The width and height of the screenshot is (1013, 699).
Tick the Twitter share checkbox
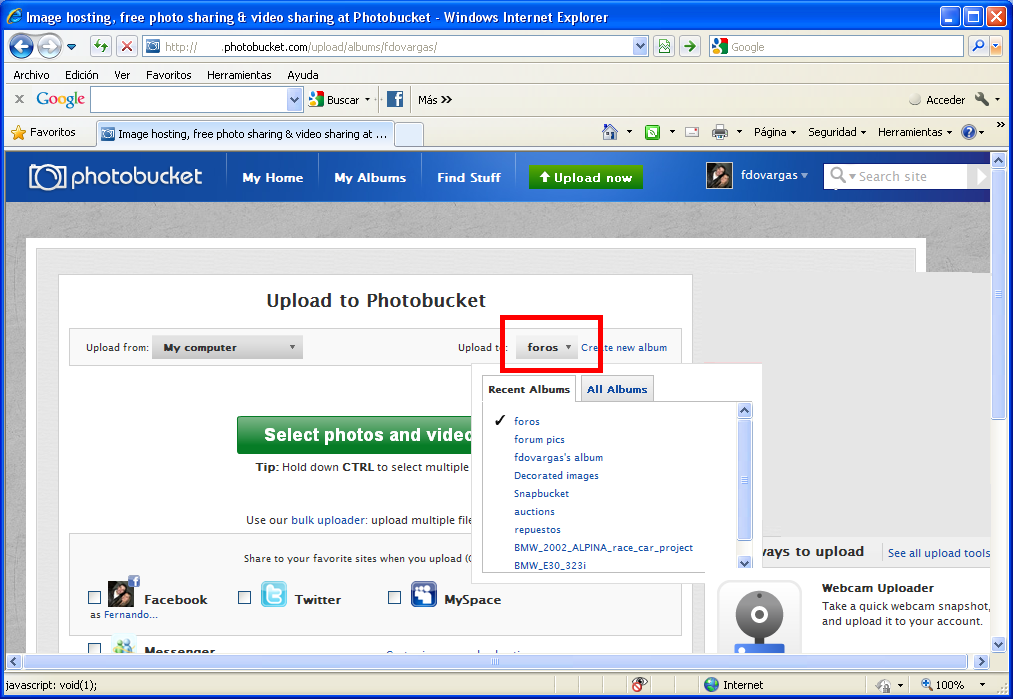[x=244, y=598]
